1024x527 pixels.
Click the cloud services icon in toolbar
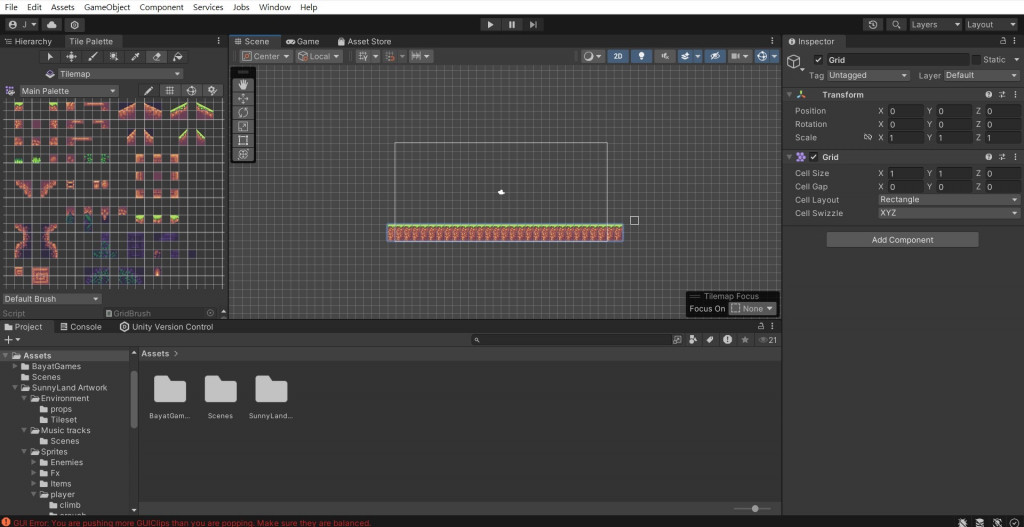[x=52, y=25]
